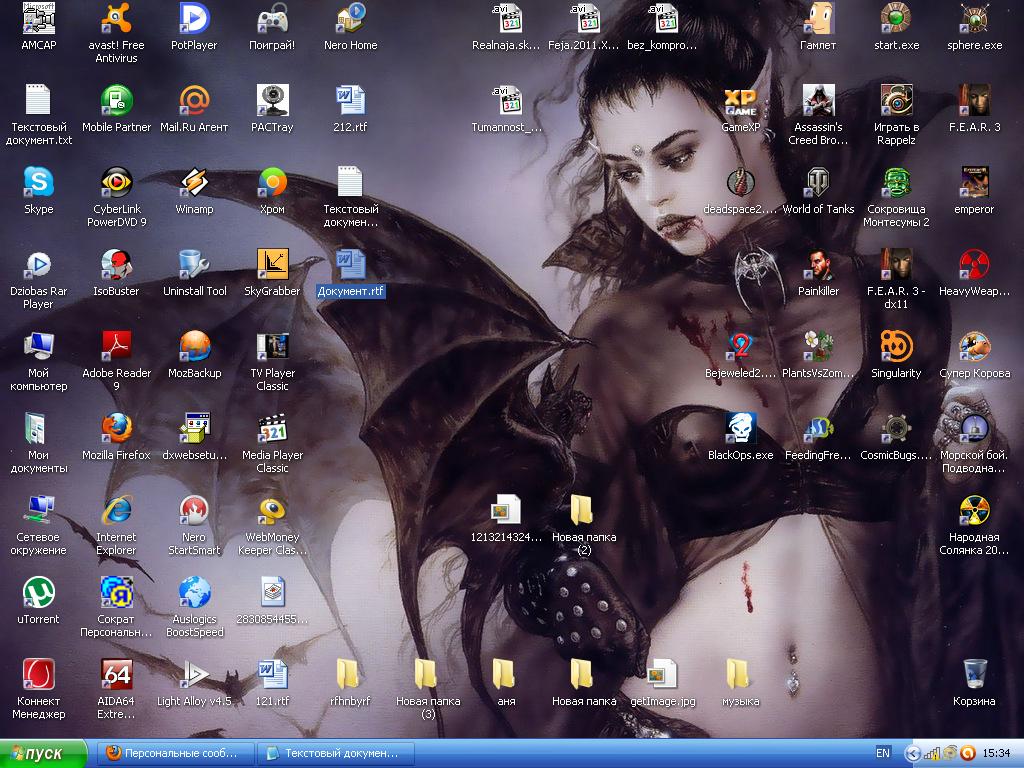Select the Nero StartSmart icon

point(194,510)
